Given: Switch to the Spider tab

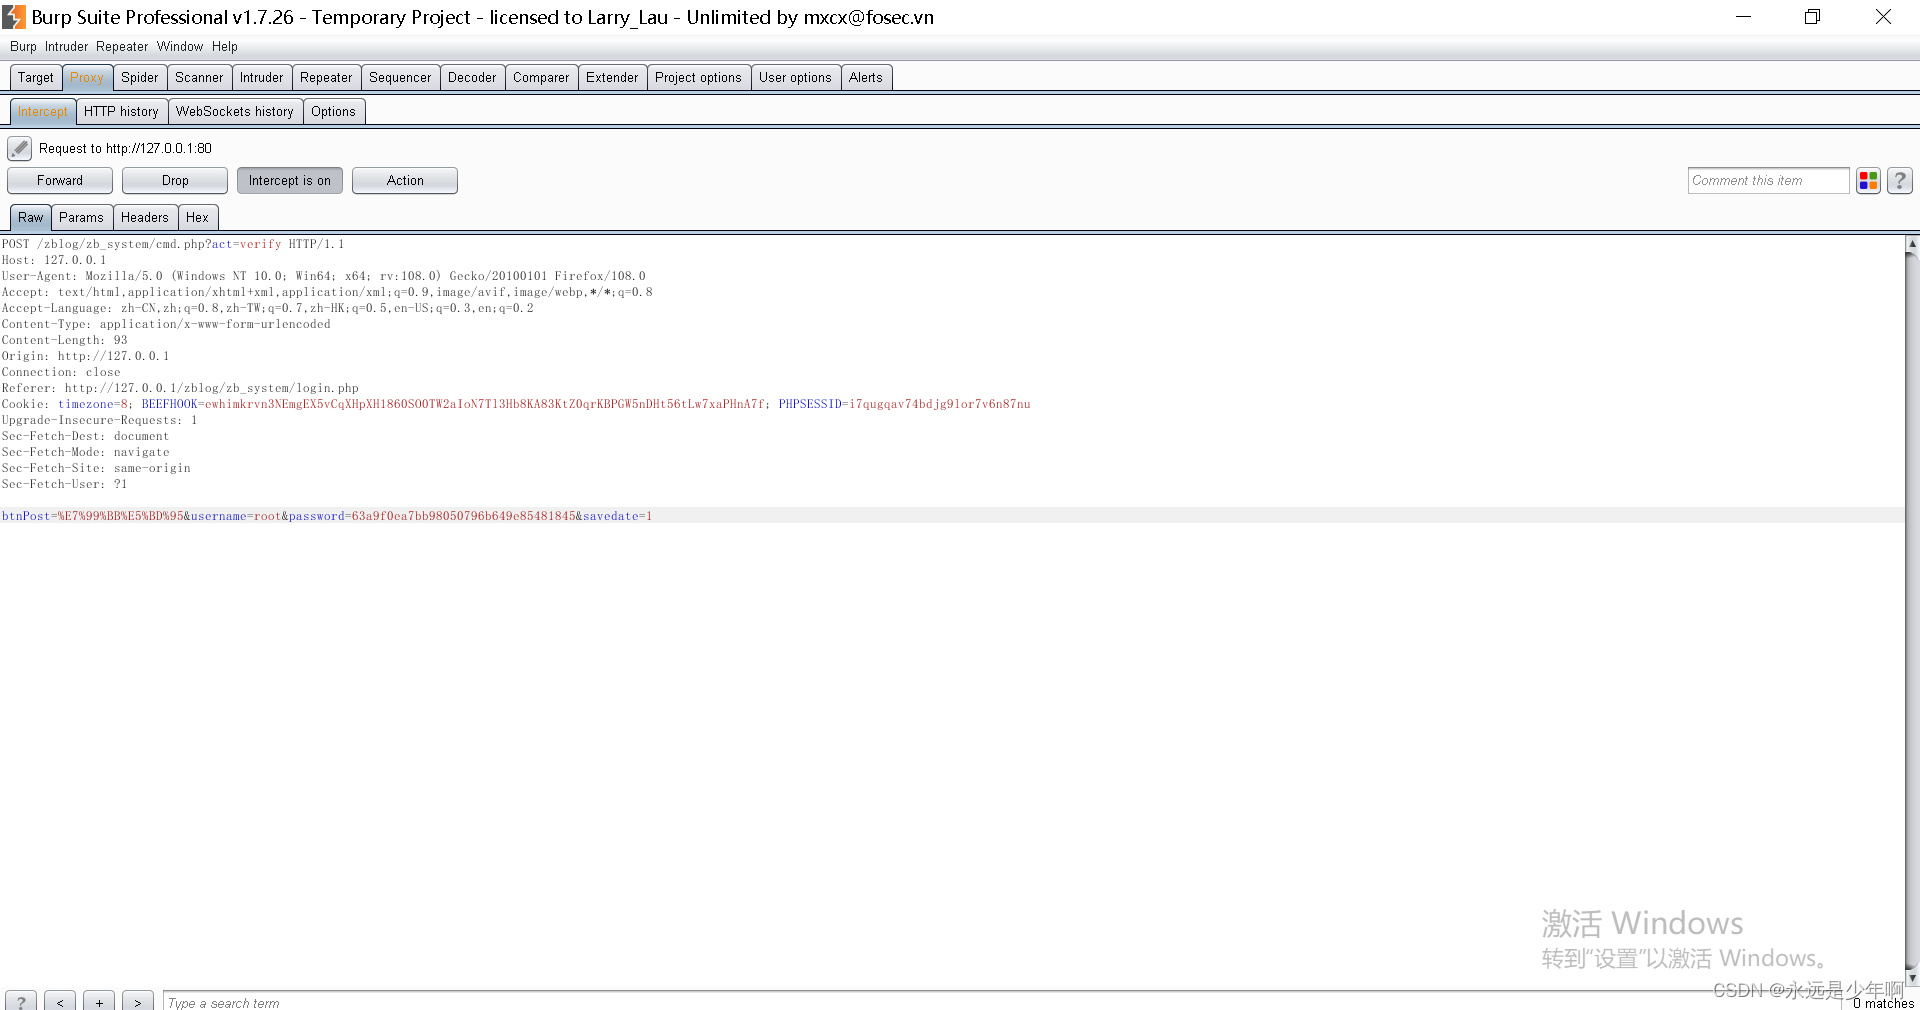Looking at the screenshot, I should (x=140, y=78).
